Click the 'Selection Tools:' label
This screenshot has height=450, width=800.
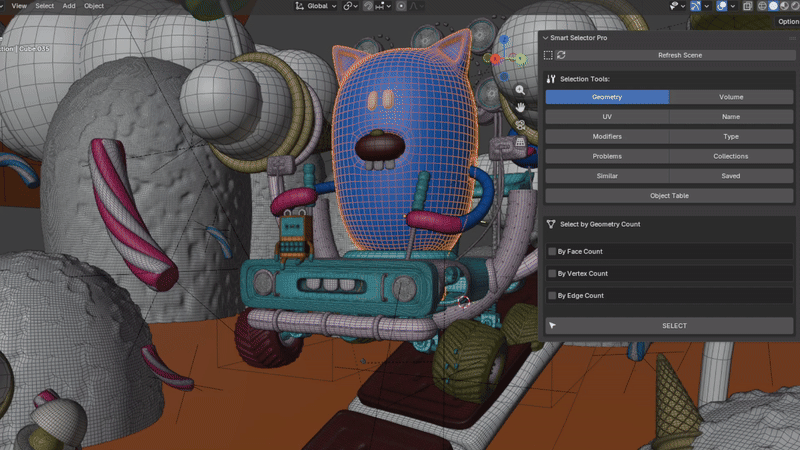585,79
